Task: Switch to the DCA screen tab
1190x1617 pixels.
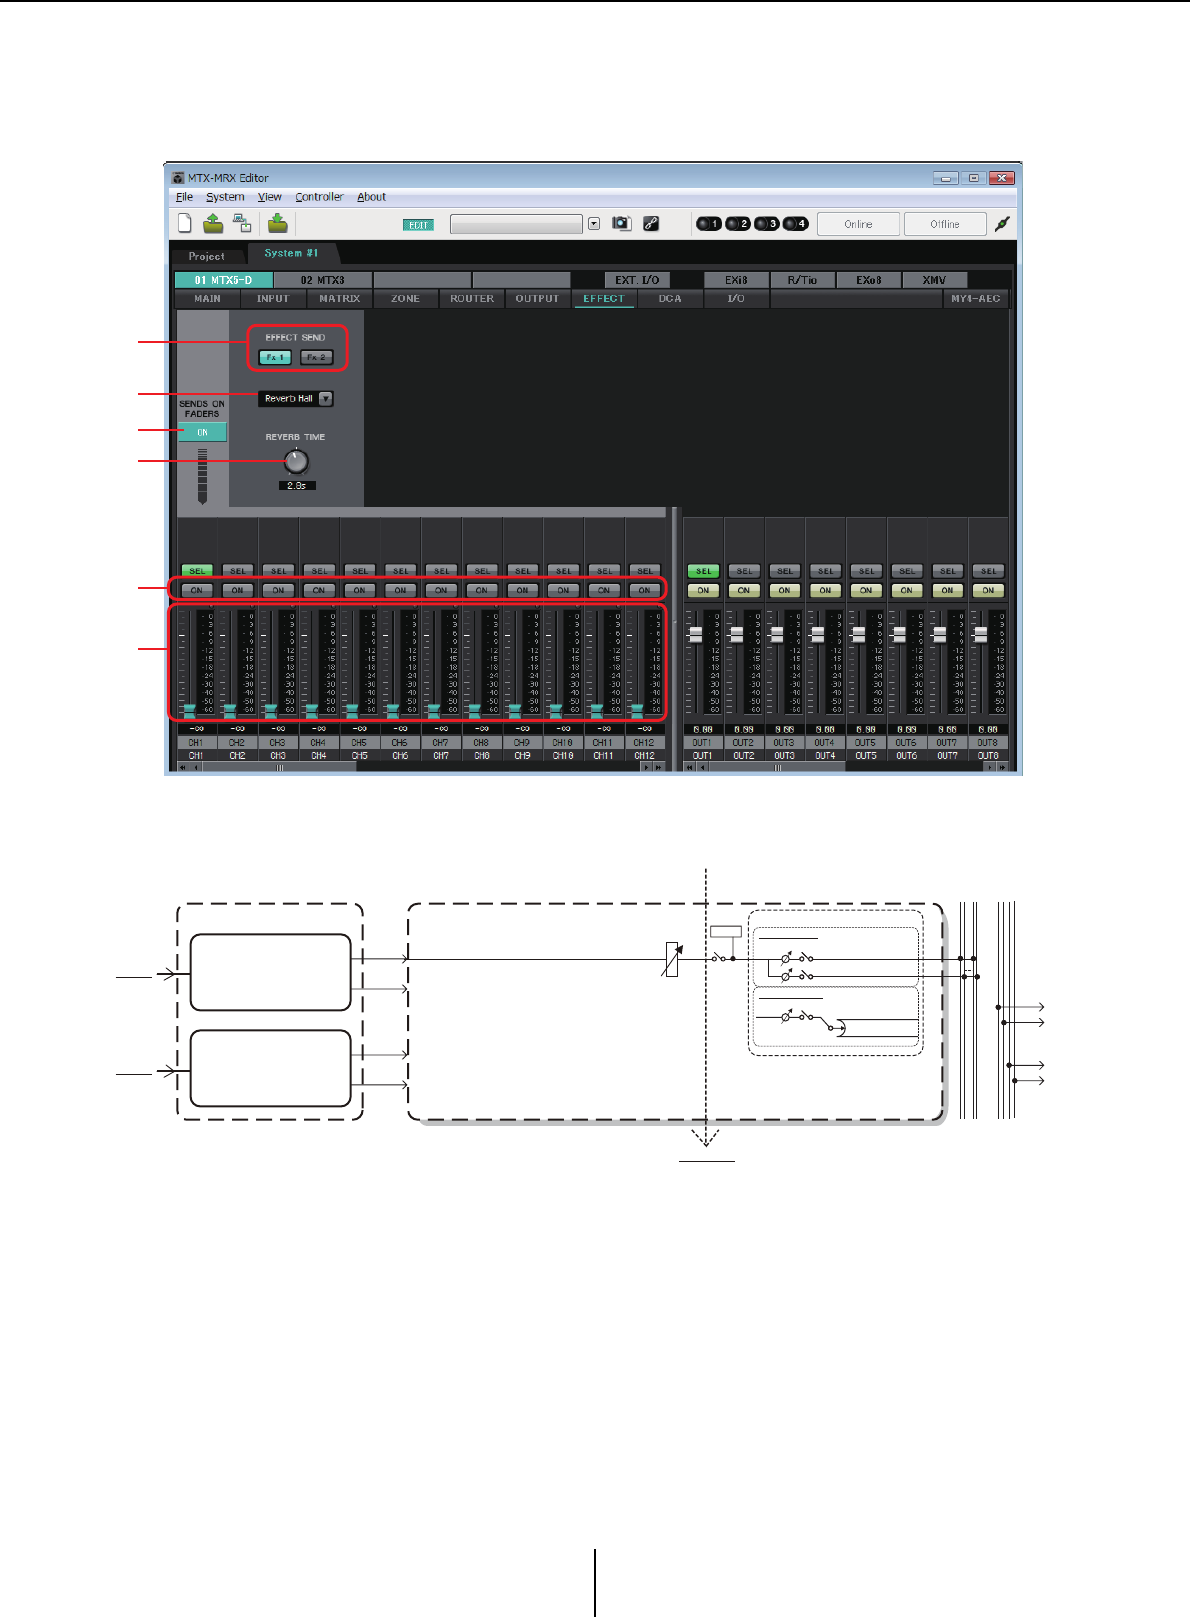Action: [669, 298]
